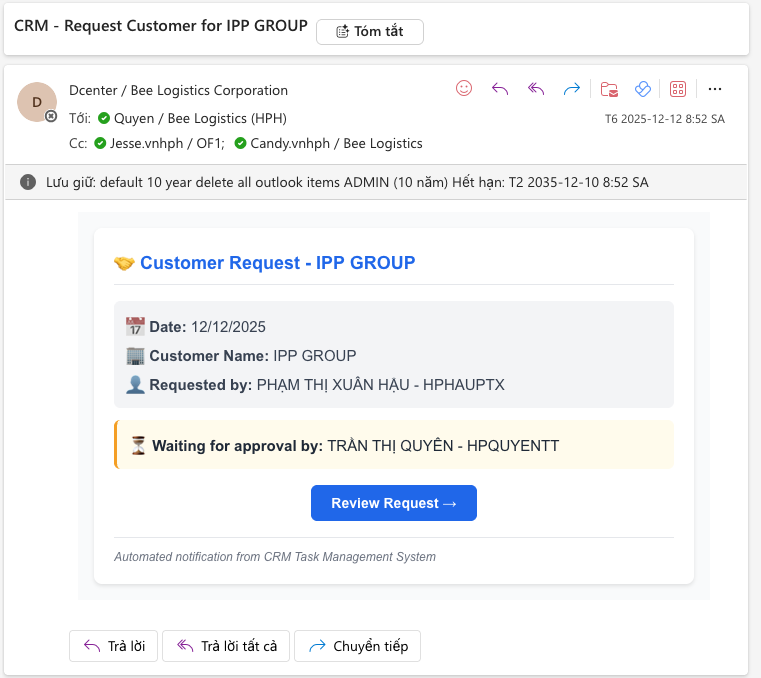Click the blue diamond-shaped icon in header
Screen dimensions: 761x678
coord(643,89)
